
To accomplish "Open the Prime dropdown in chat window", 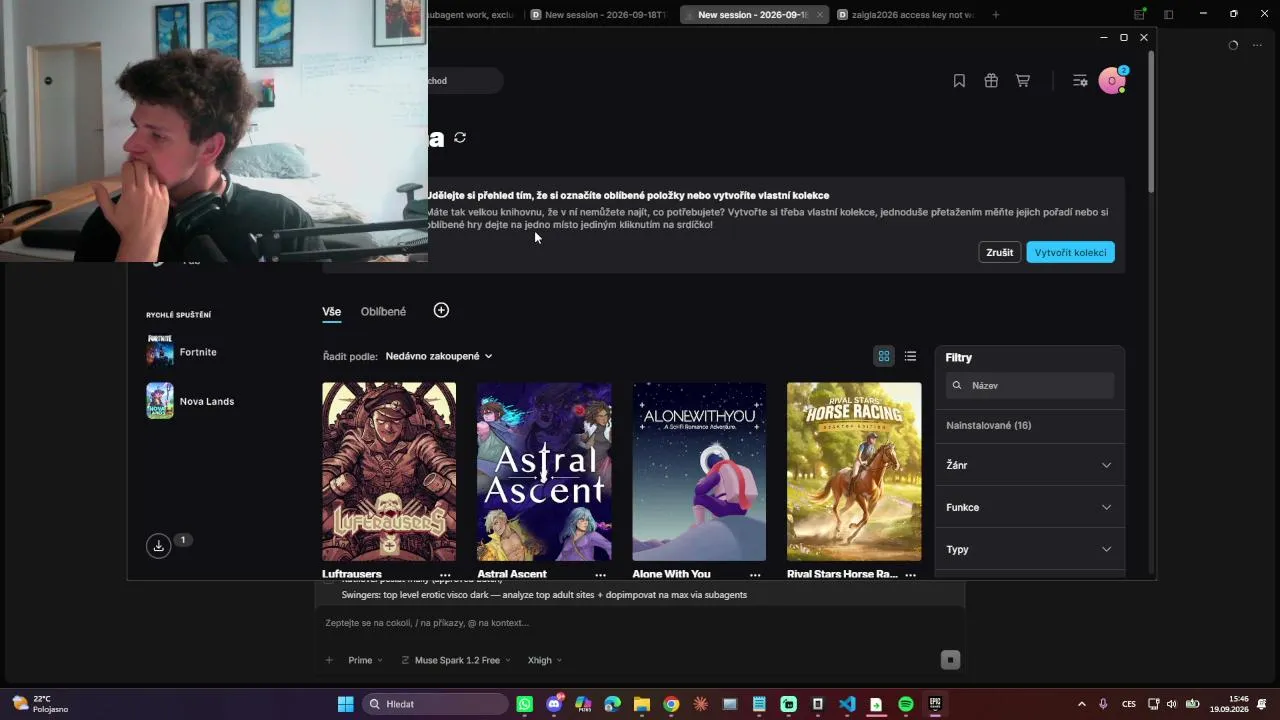I will tap(364, 660).
